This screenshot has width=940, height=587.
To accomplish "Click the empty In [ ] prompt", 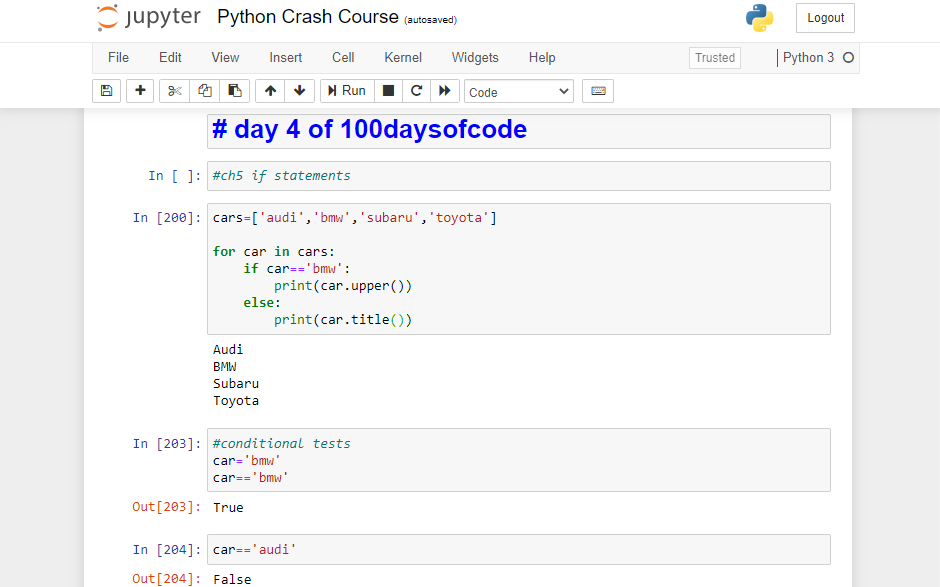I will 174,176.
